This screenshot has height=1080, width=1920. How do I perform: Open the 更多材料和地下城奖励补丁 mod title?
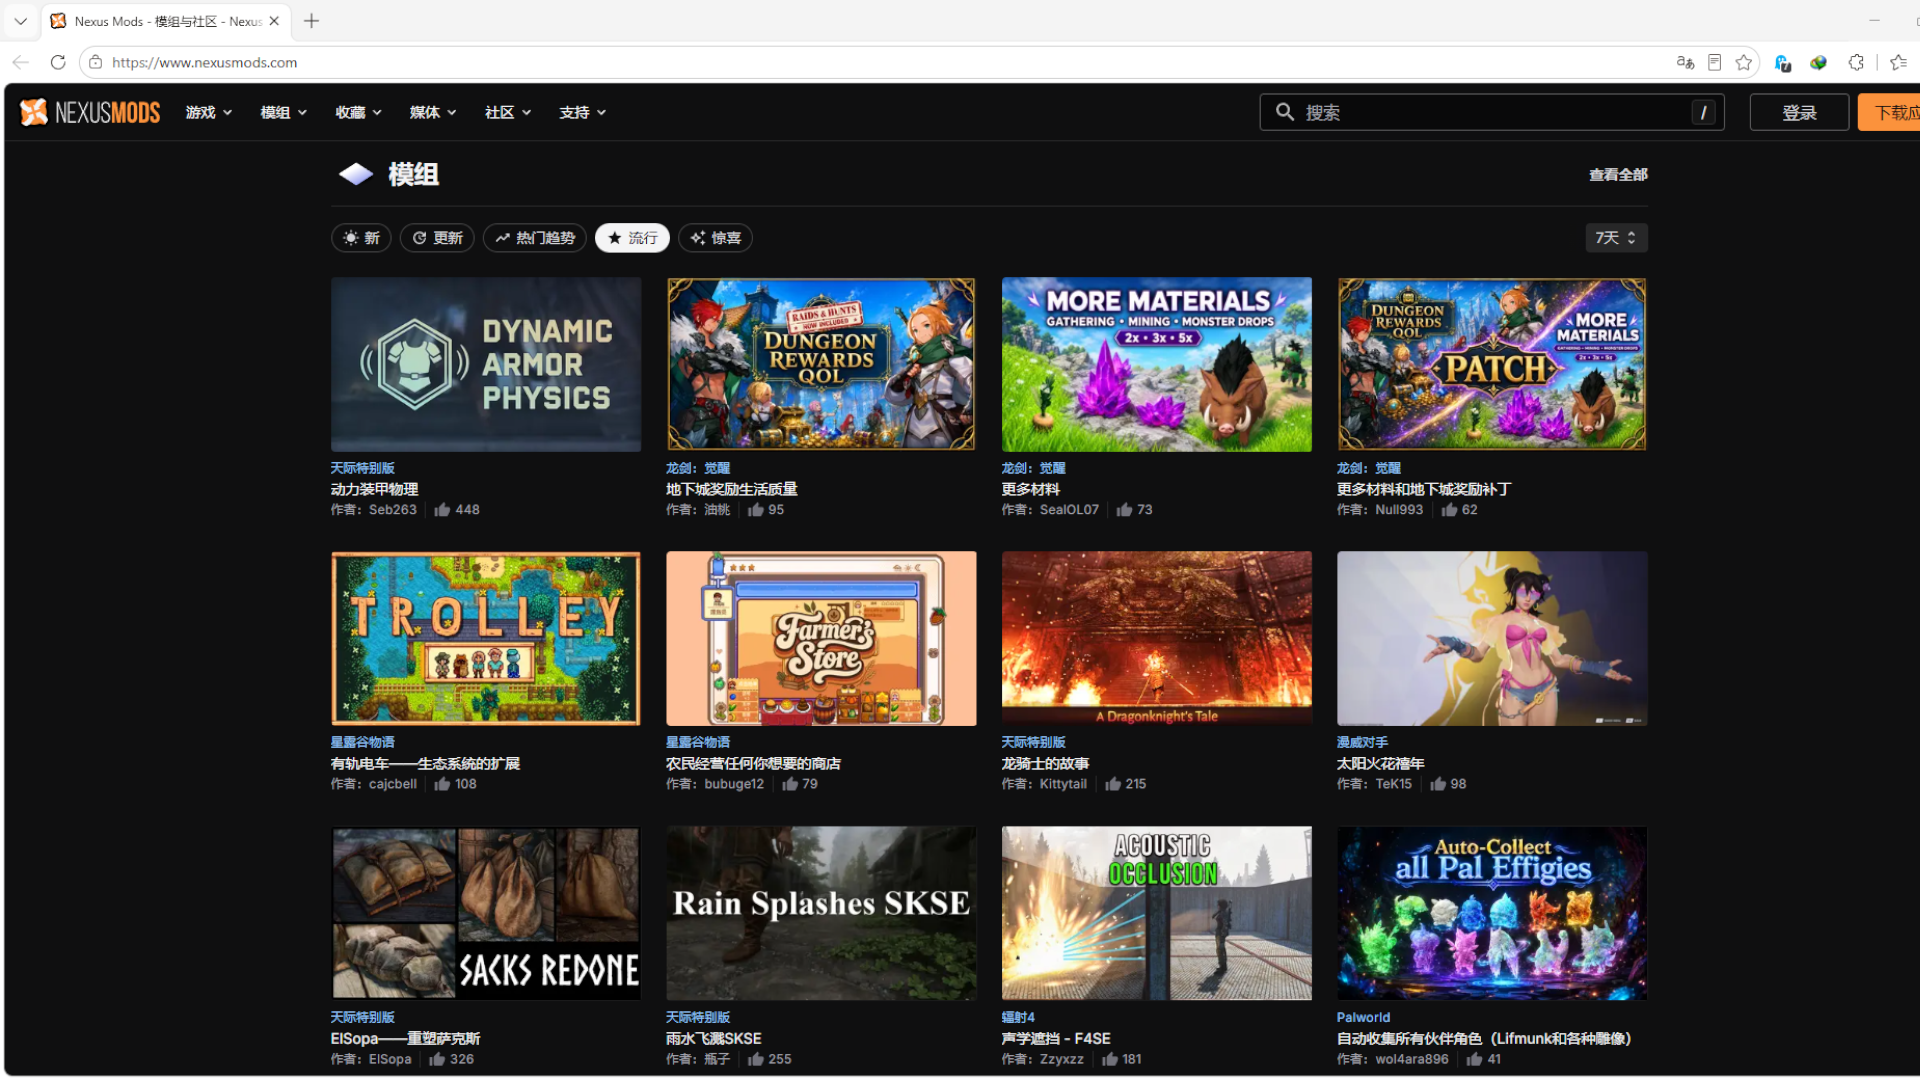[1424, 489]
